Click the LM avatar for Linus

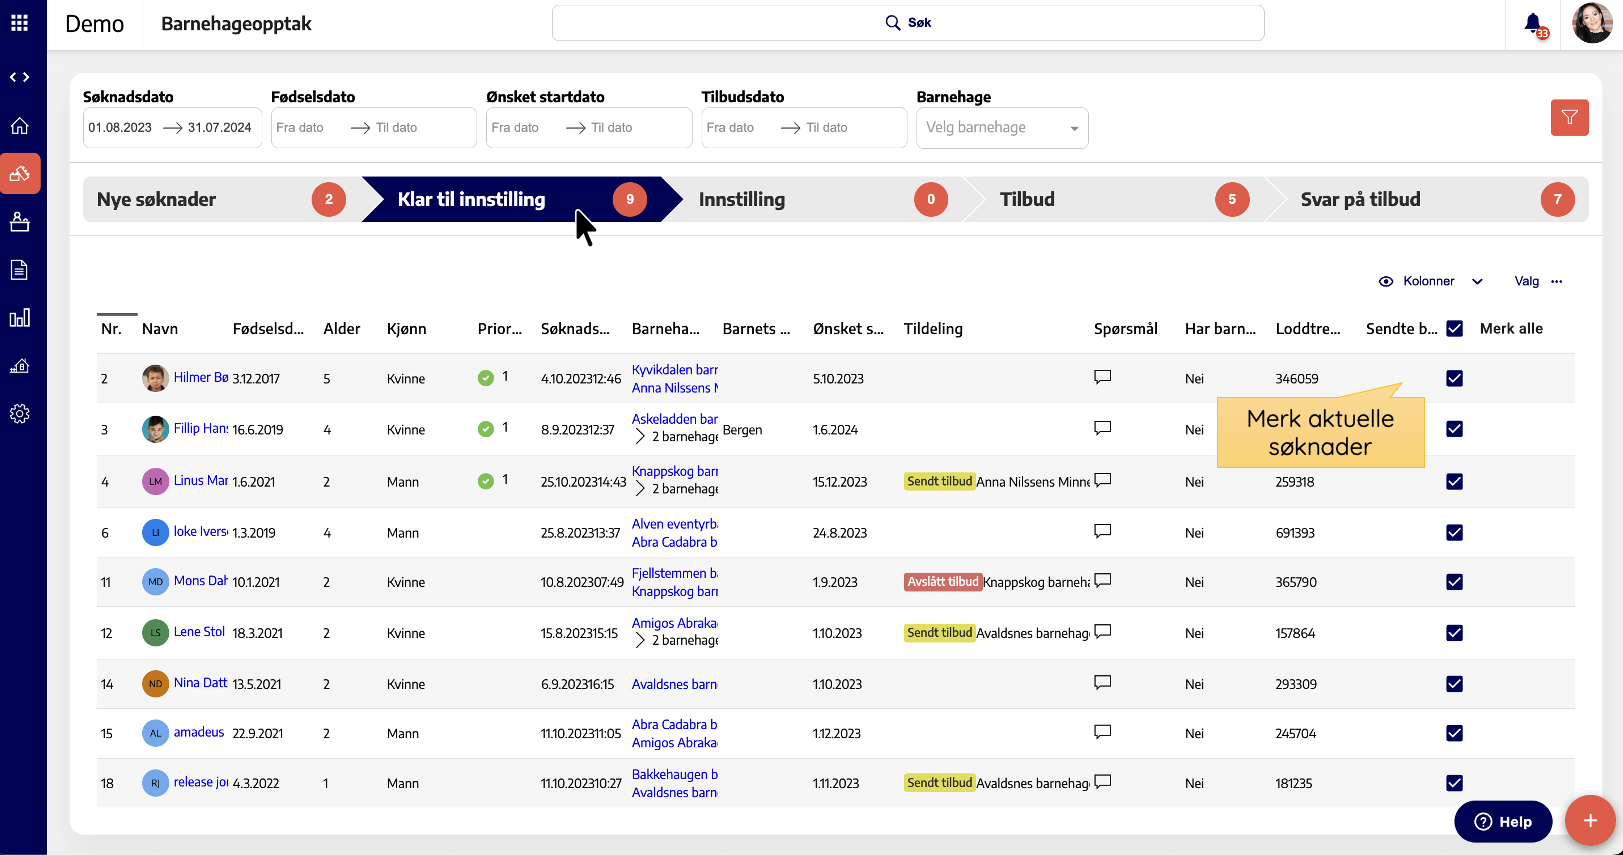pos(155,481)
